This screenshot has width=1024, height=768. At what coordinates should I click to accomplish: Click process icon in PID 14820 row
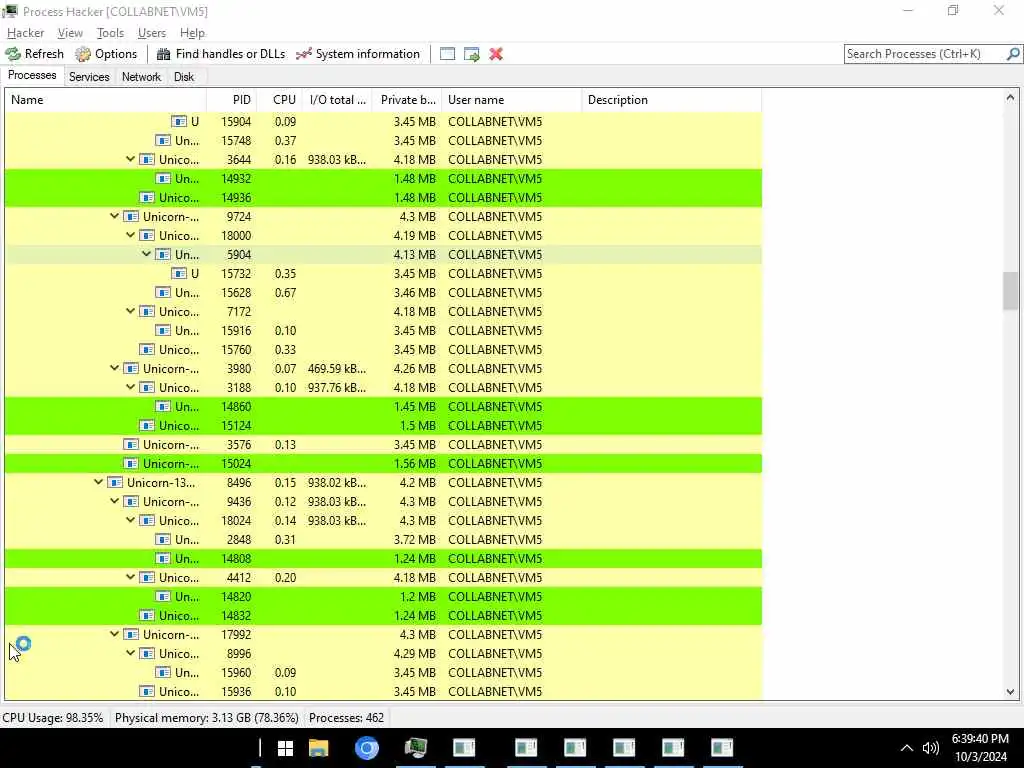pos(163,596)
